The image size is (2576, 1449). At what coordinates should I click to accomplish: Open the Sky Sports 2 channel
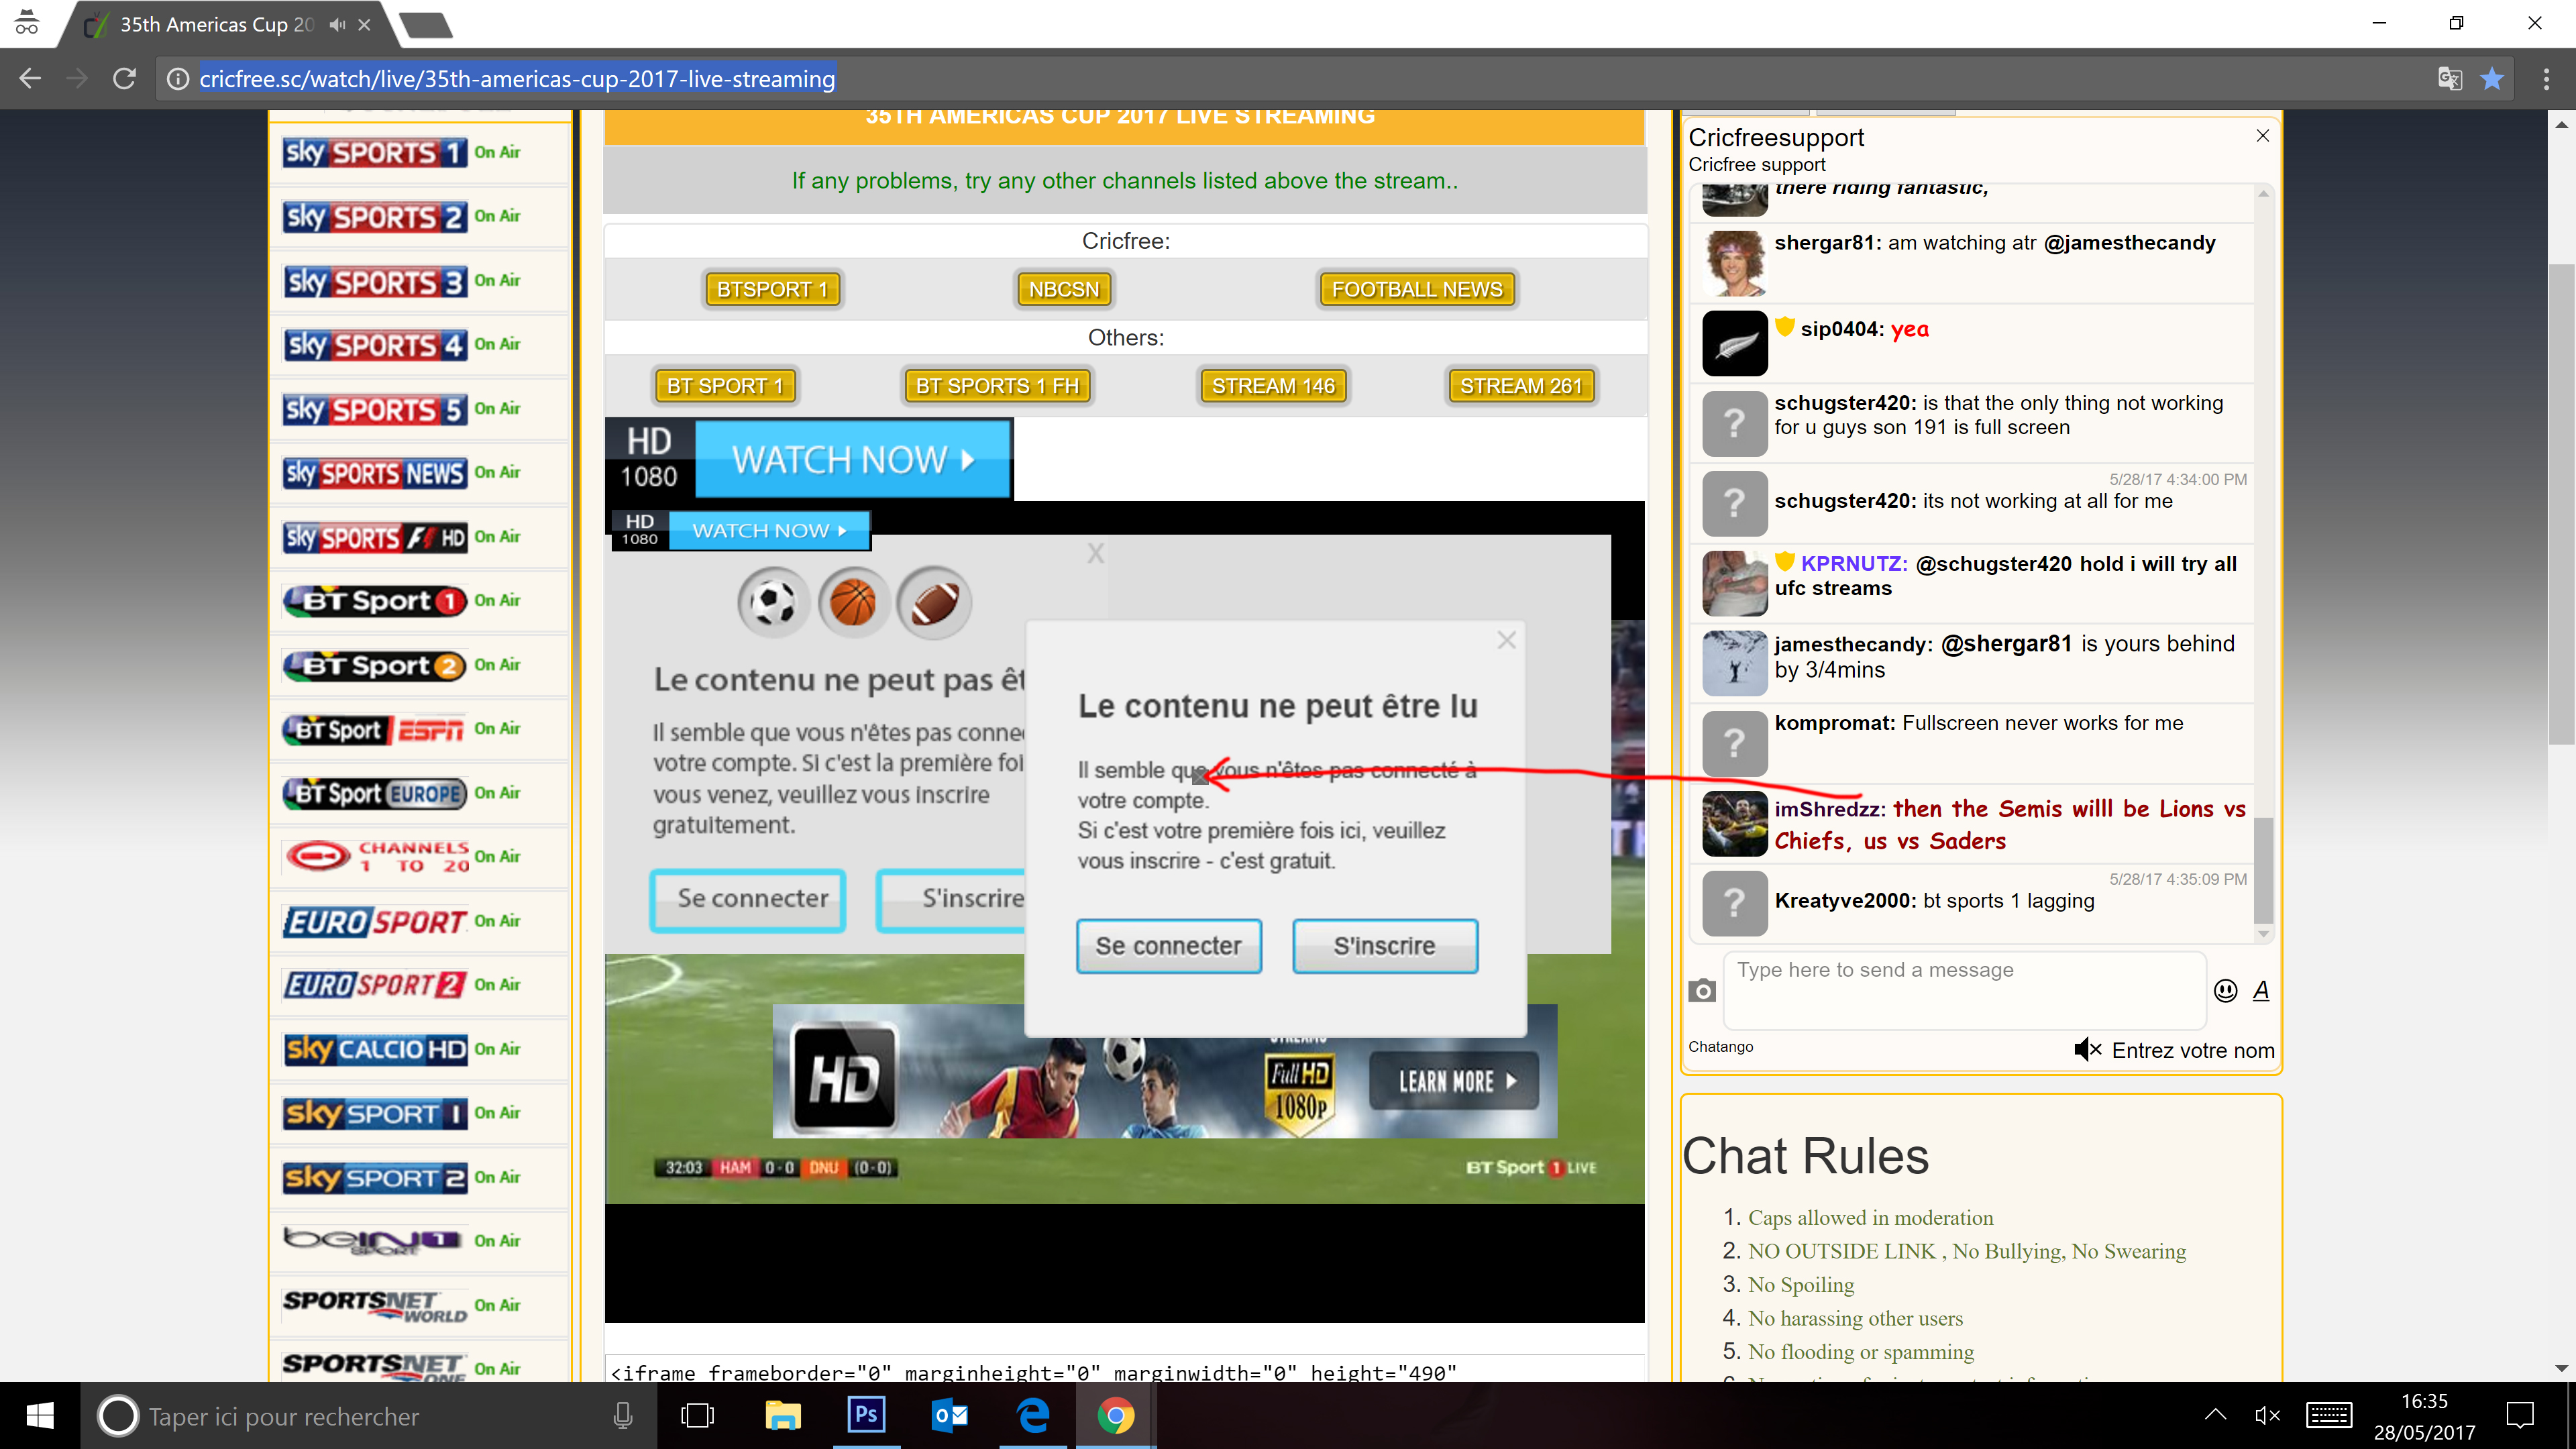tap(375, 217)
